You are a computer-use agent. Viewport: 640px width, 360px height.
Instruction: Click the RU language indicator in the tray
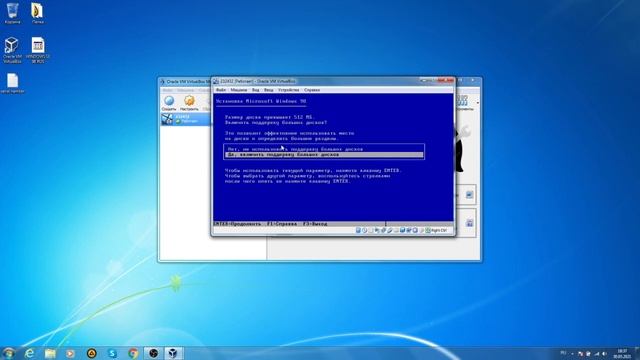563,353
